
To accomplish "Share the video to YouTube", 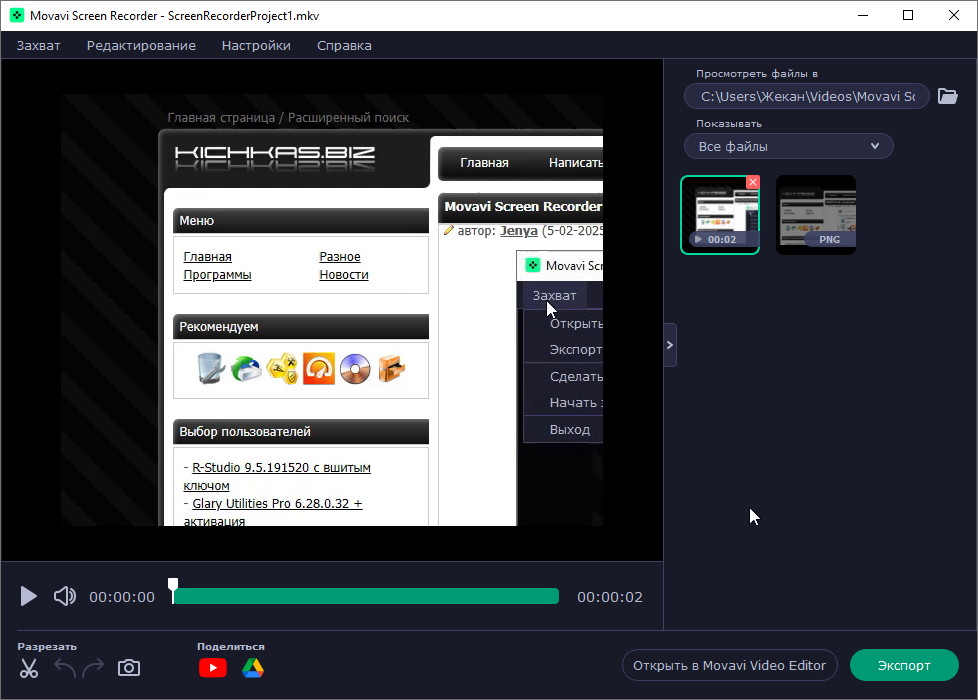I will click(213, 668).
